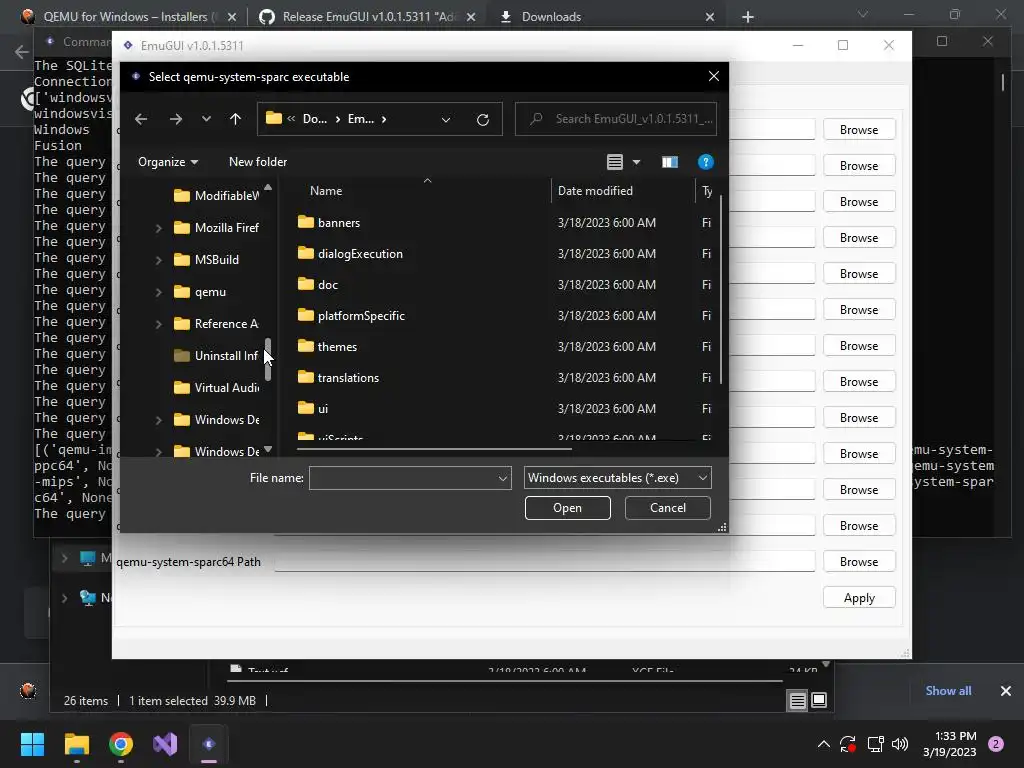Click the qemu-system-sparc64 Path field
1024x768 pixels.
tap(545, 562)
